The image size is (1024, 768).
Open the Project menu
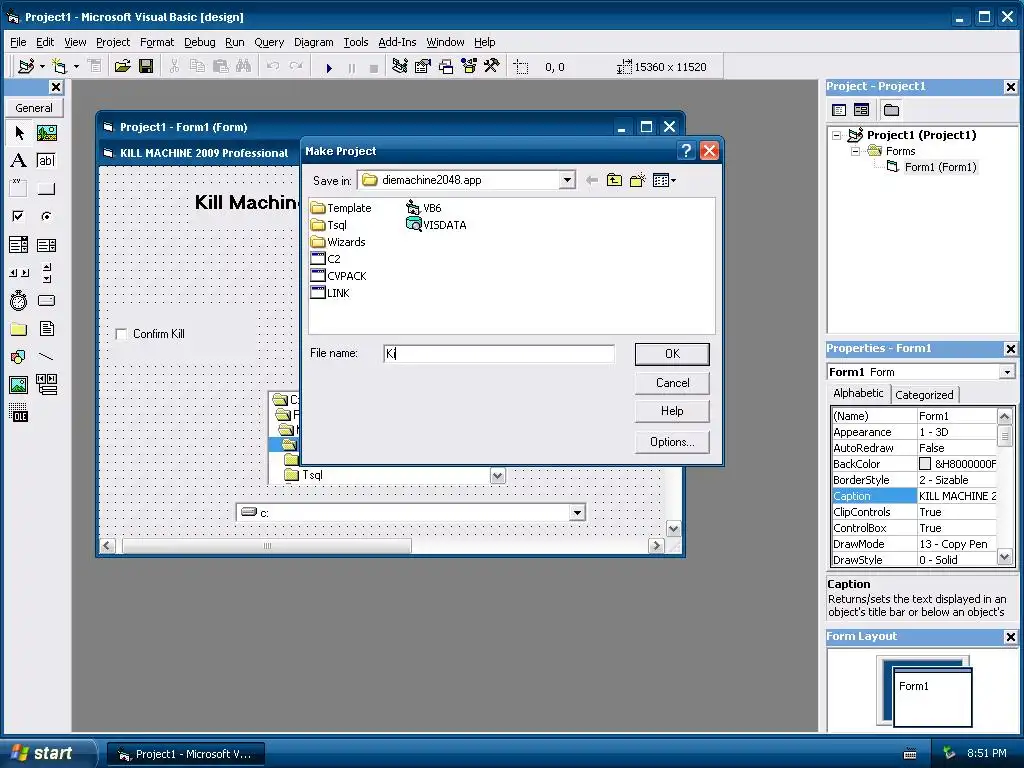click(x=113, y=42)
